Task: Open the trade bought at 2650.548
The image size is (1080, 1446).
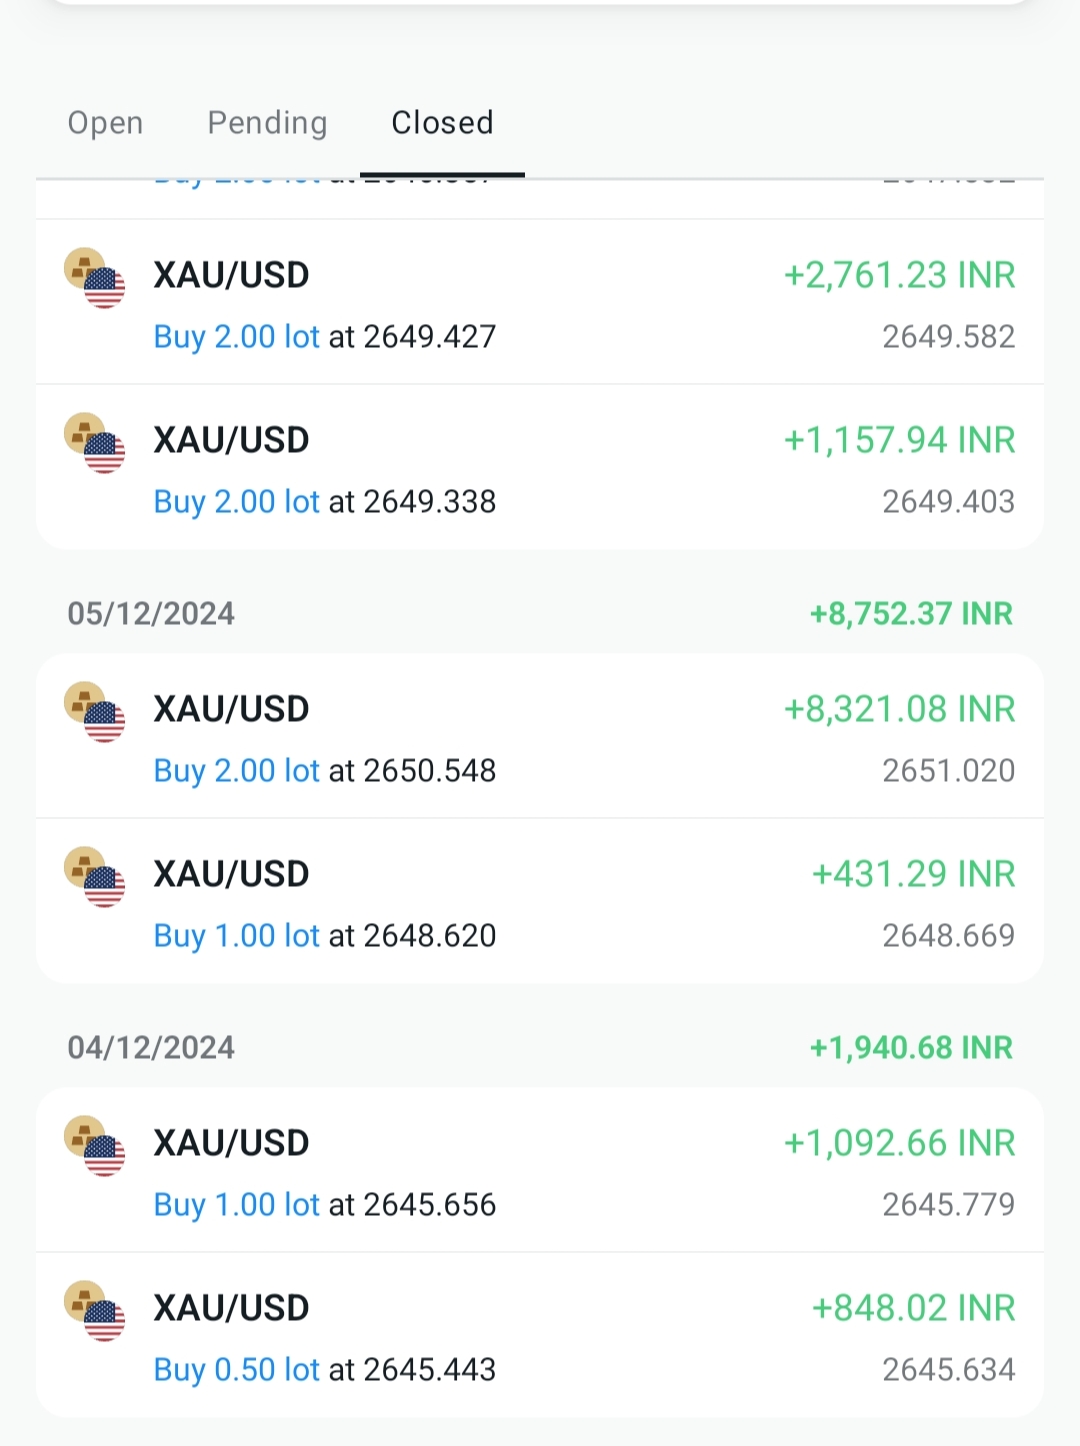Action: (x=540, y=737)
